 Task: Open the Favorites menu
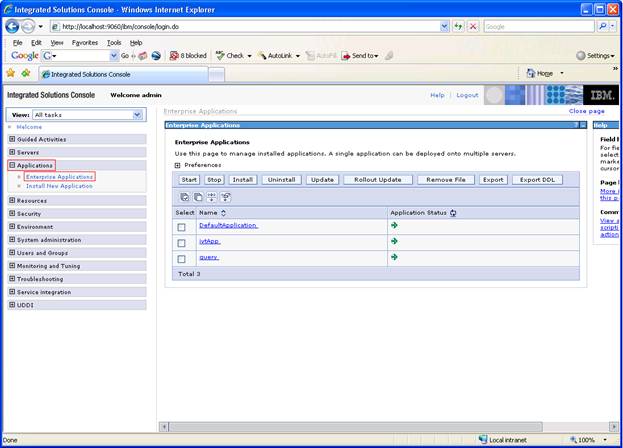(x=85, y=42)
